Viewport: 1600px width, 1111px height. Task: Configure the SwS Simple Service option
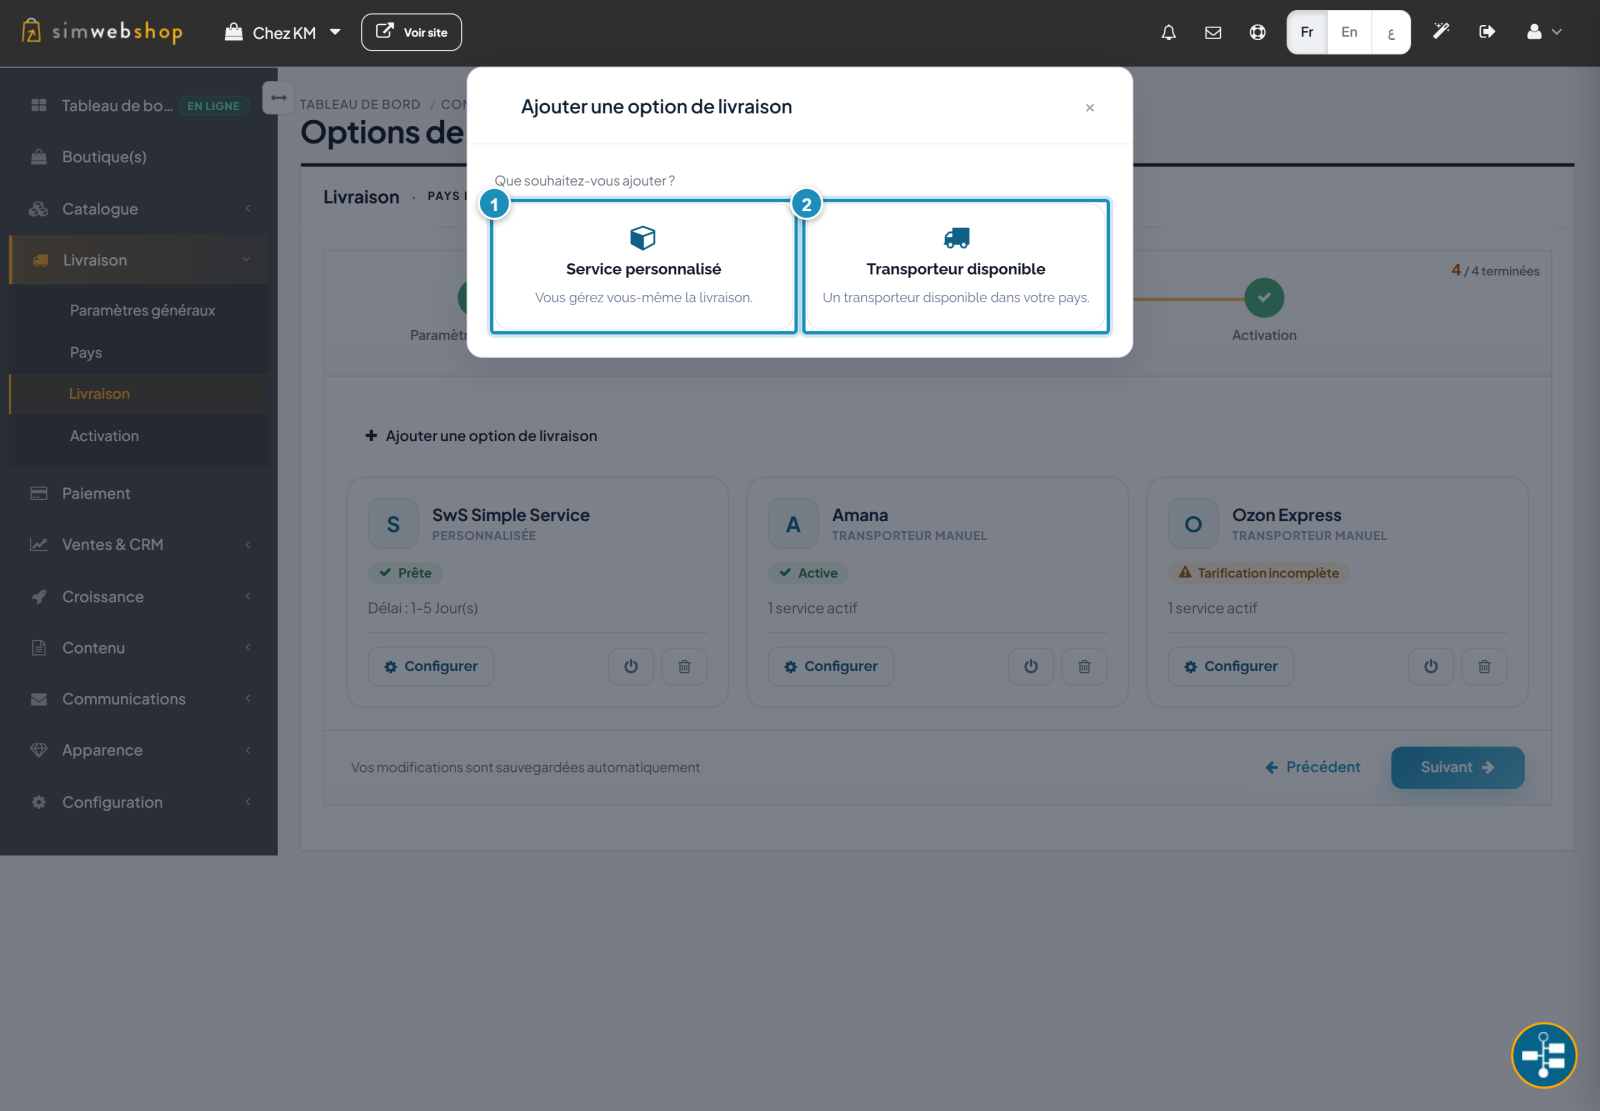pyautogui.click(x=431, y=666)
